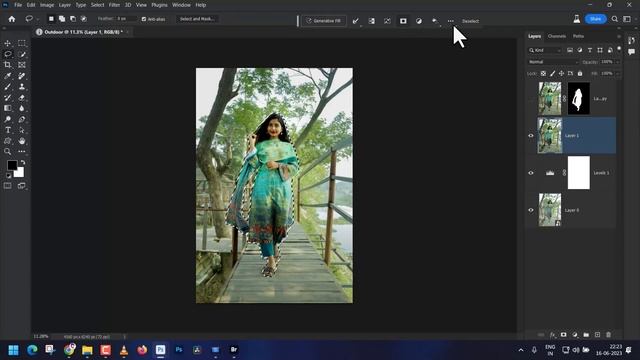The width and height of the screenshot is (640, 360).
Task: Open the Image menu
Action: [47, 5]
